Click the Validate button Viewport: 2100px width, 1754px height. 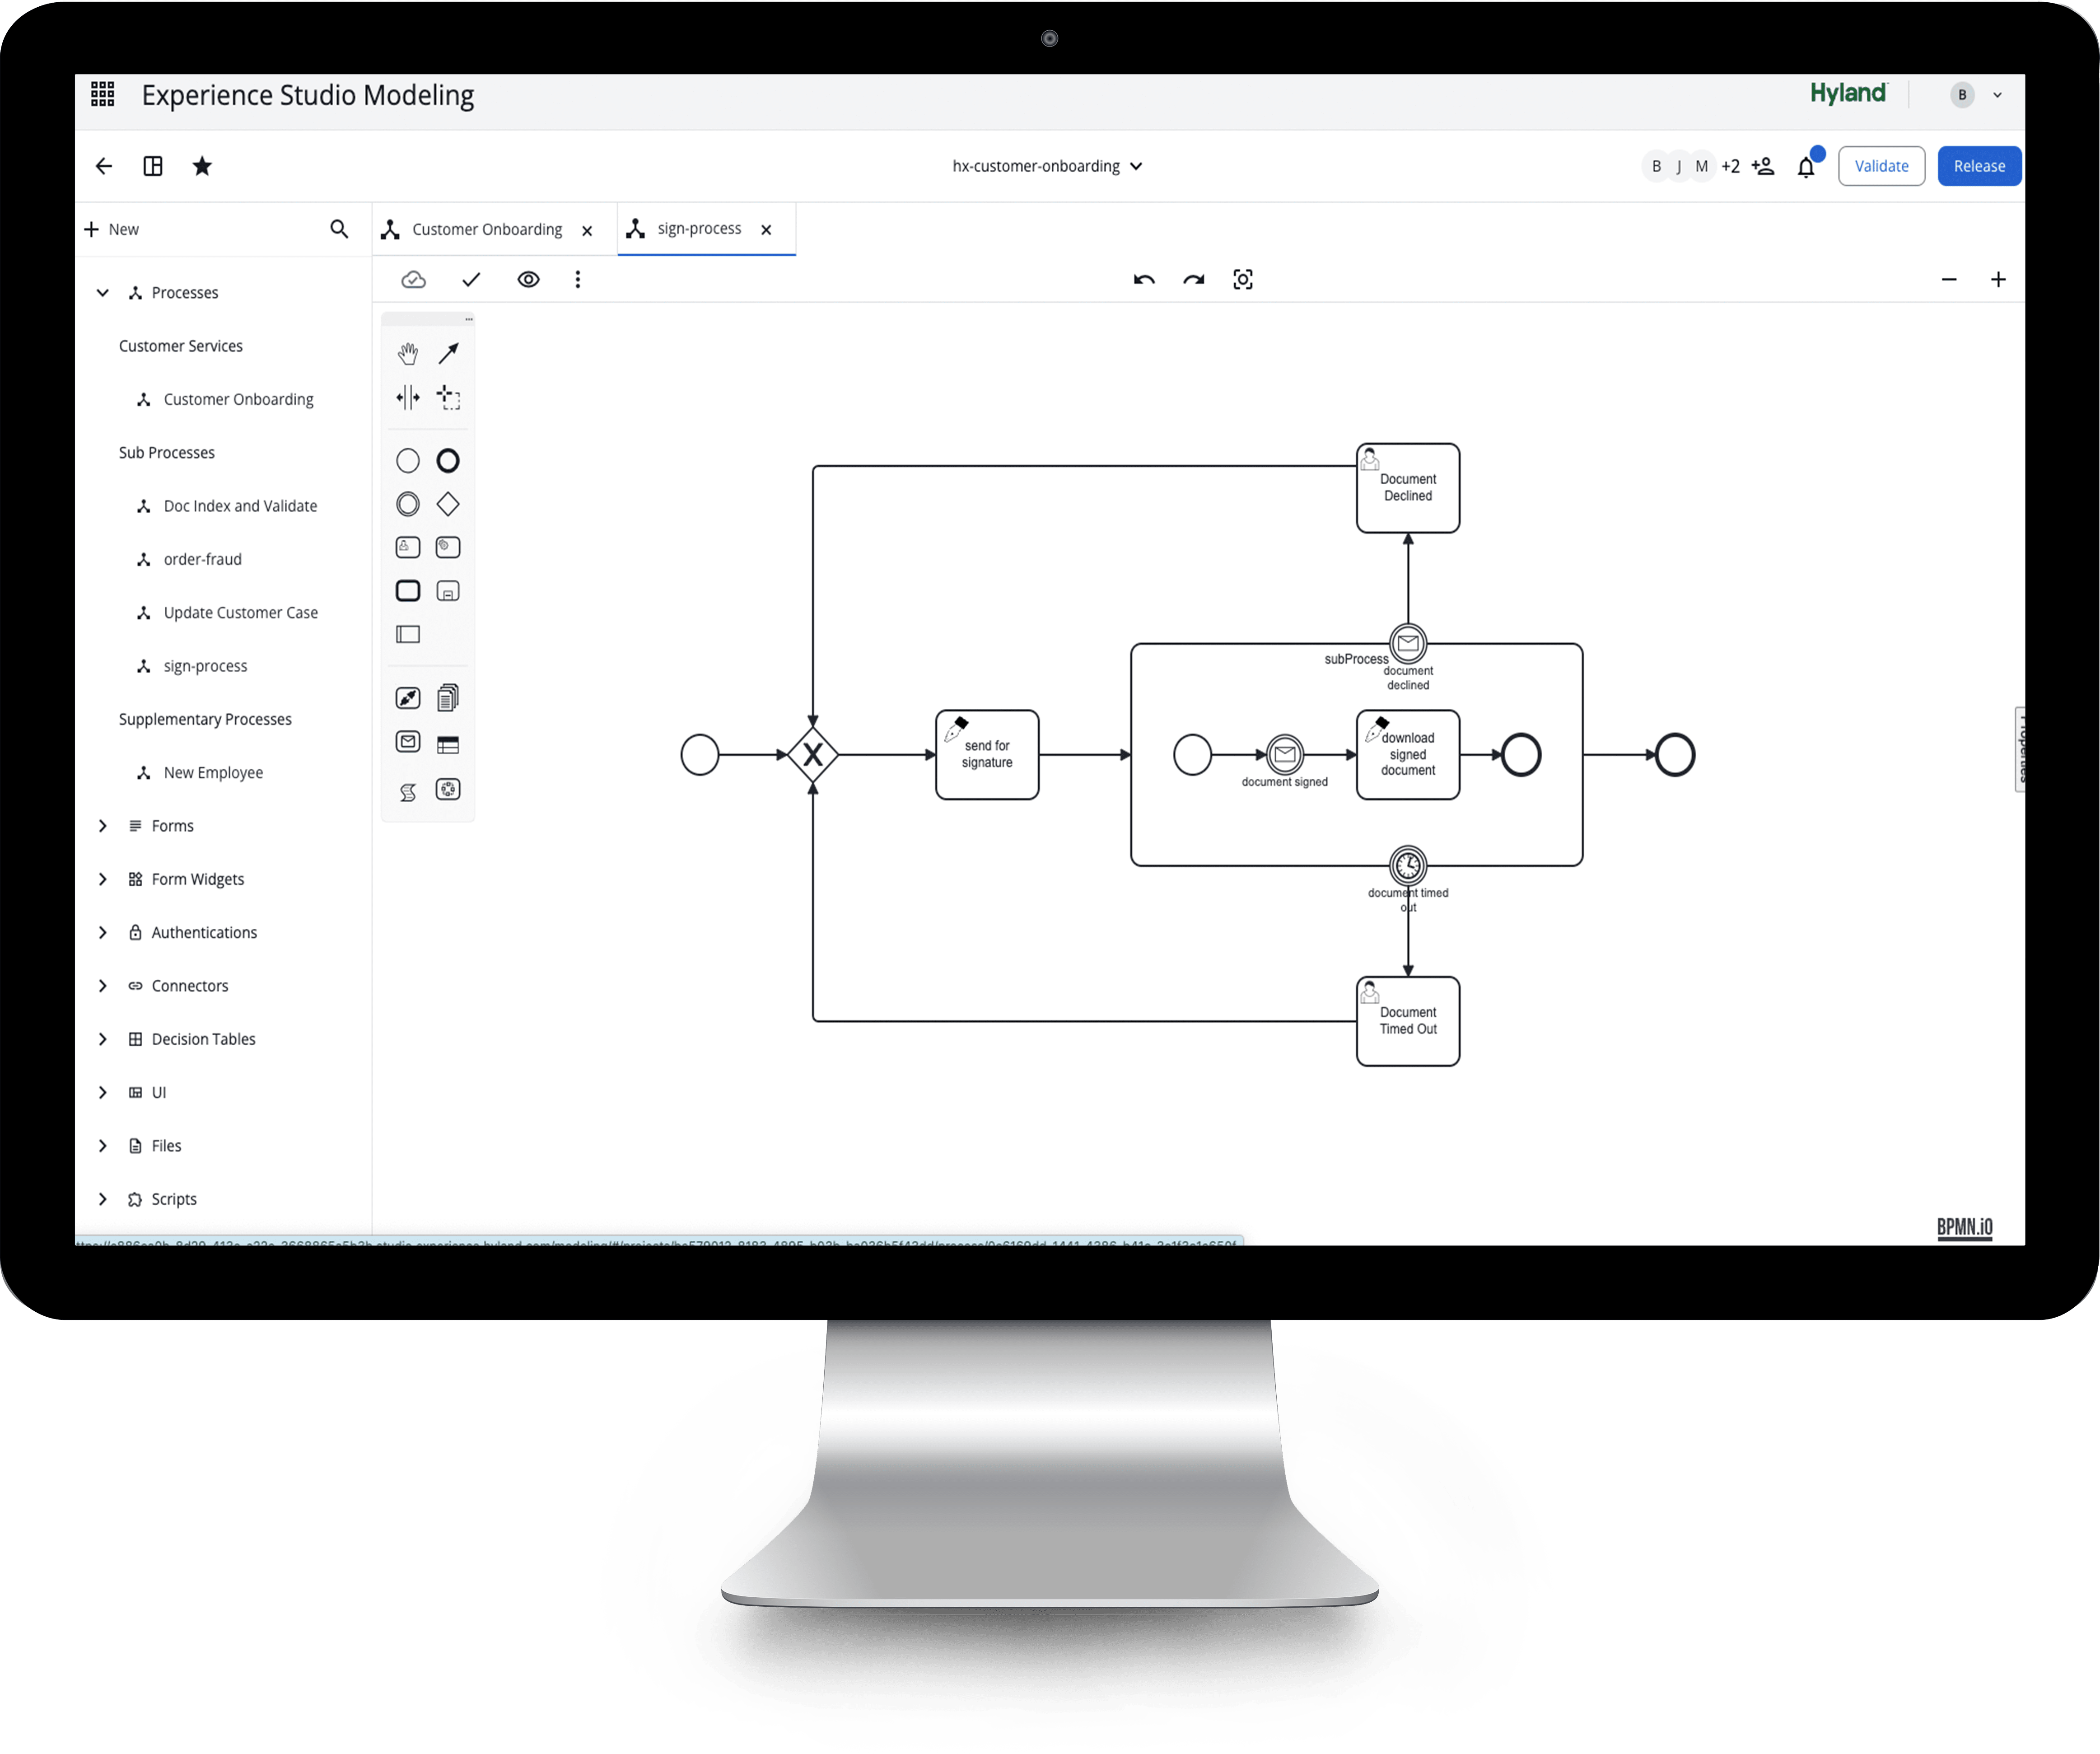click(1880, 166)
